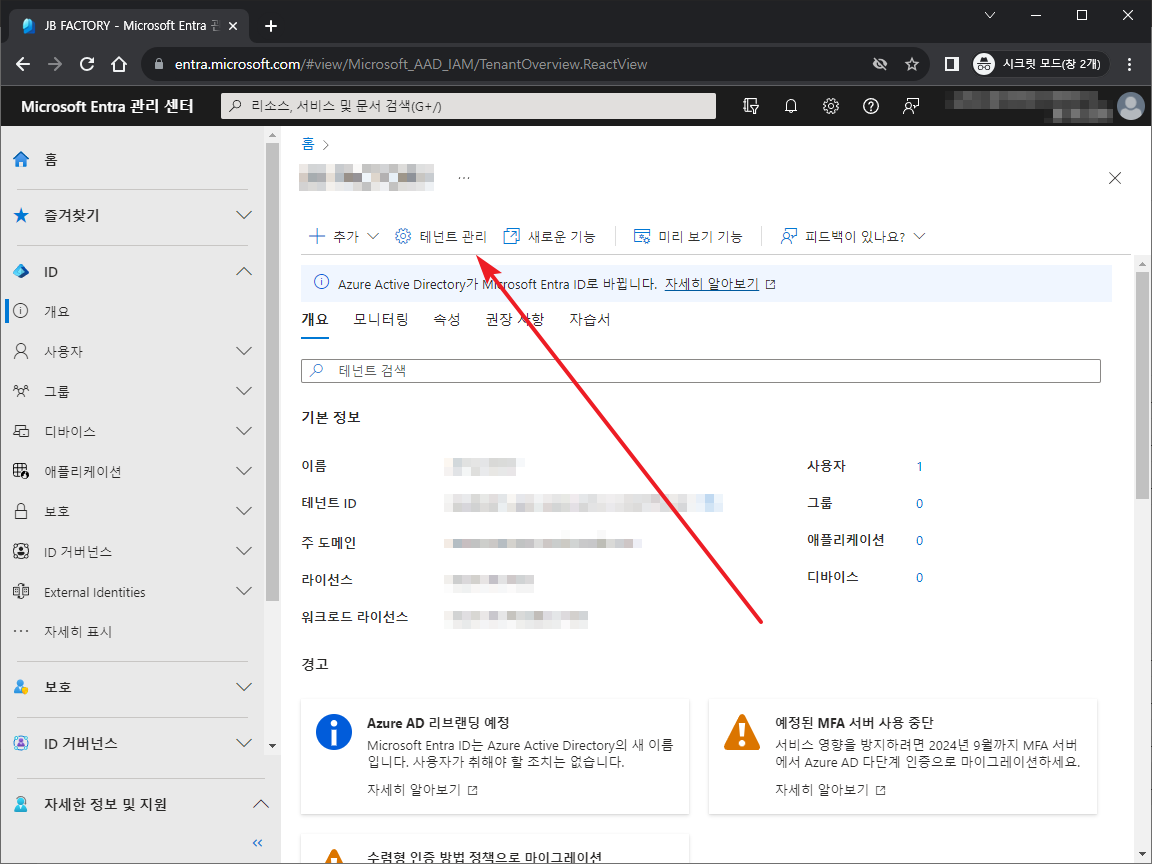Click 자세히 표시 in the sidebar
The image size is (1152, 864).
point(78,632)
